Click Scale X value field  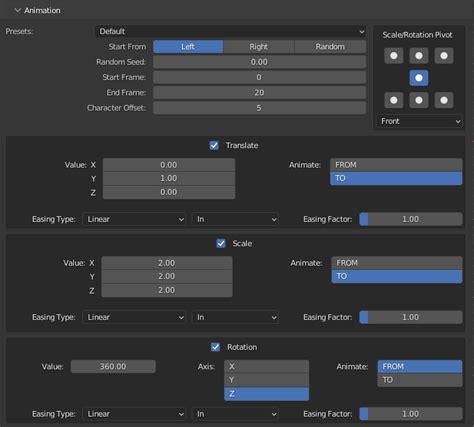[x=167, y=263]
